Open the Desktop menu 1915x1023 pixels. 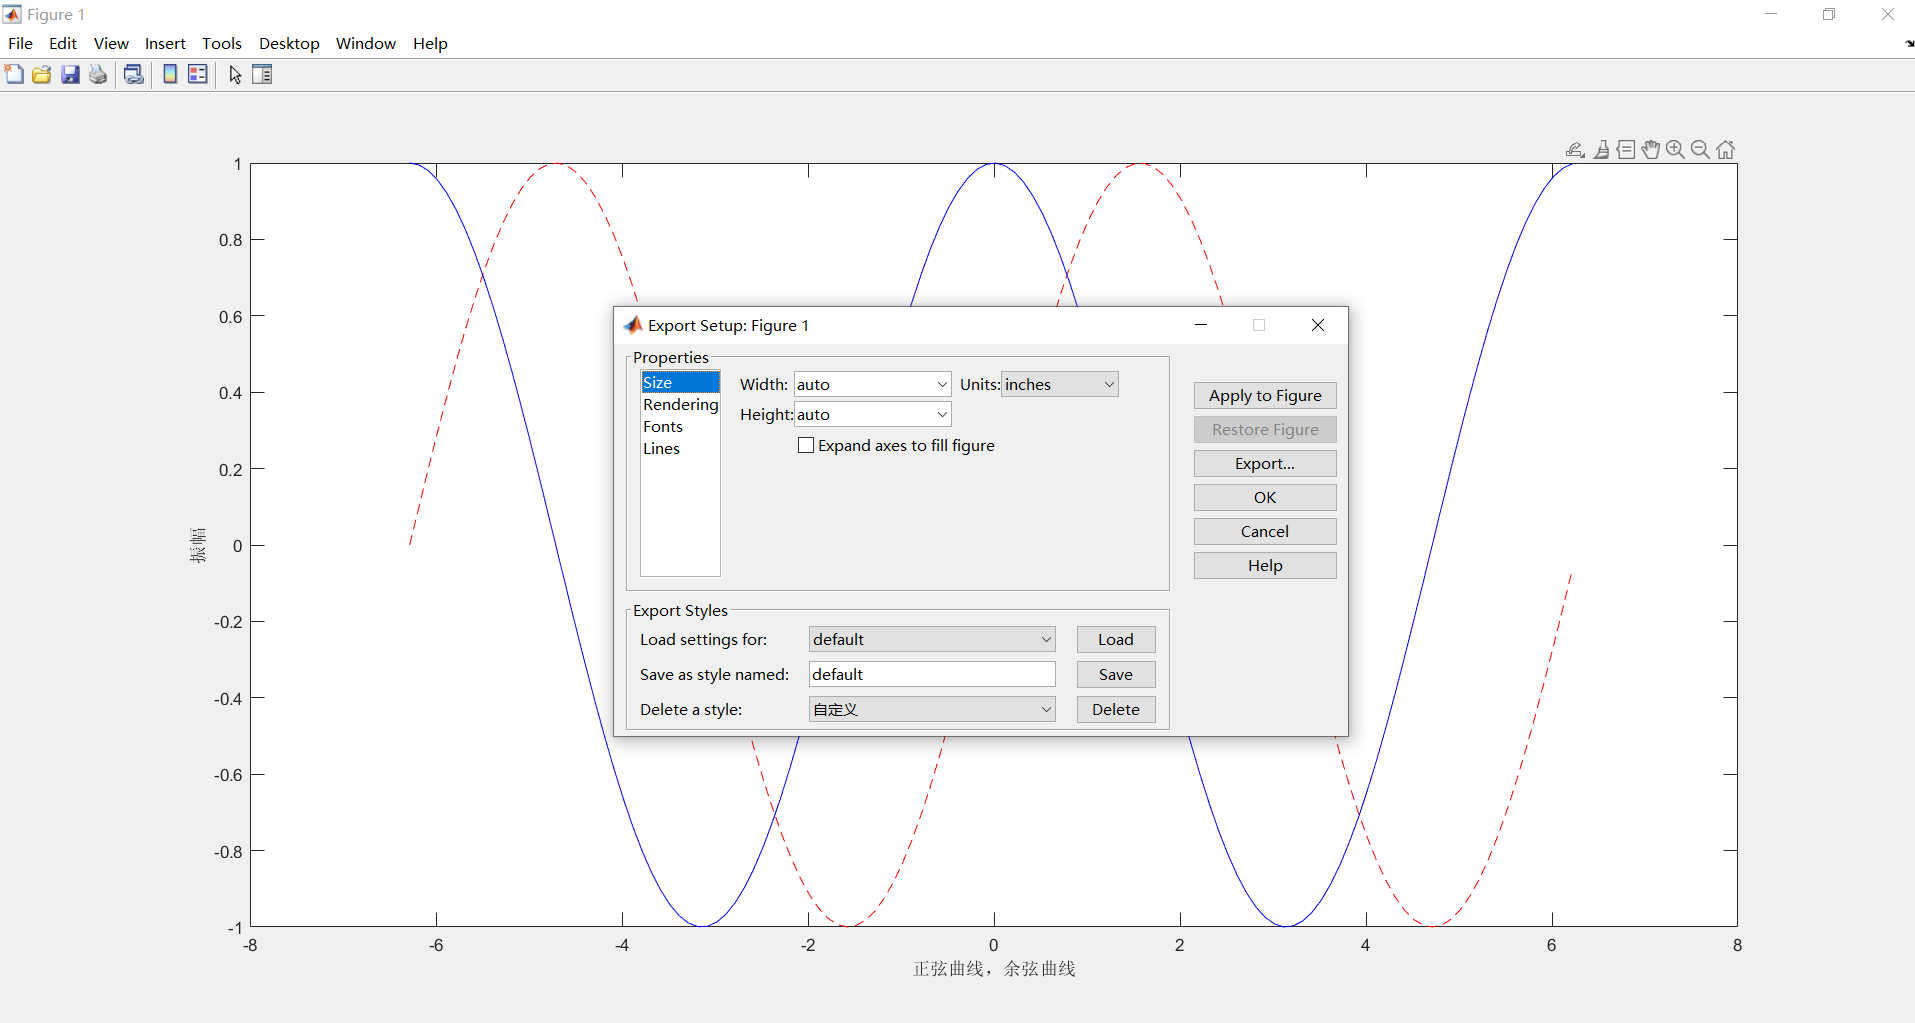[289, 43]
